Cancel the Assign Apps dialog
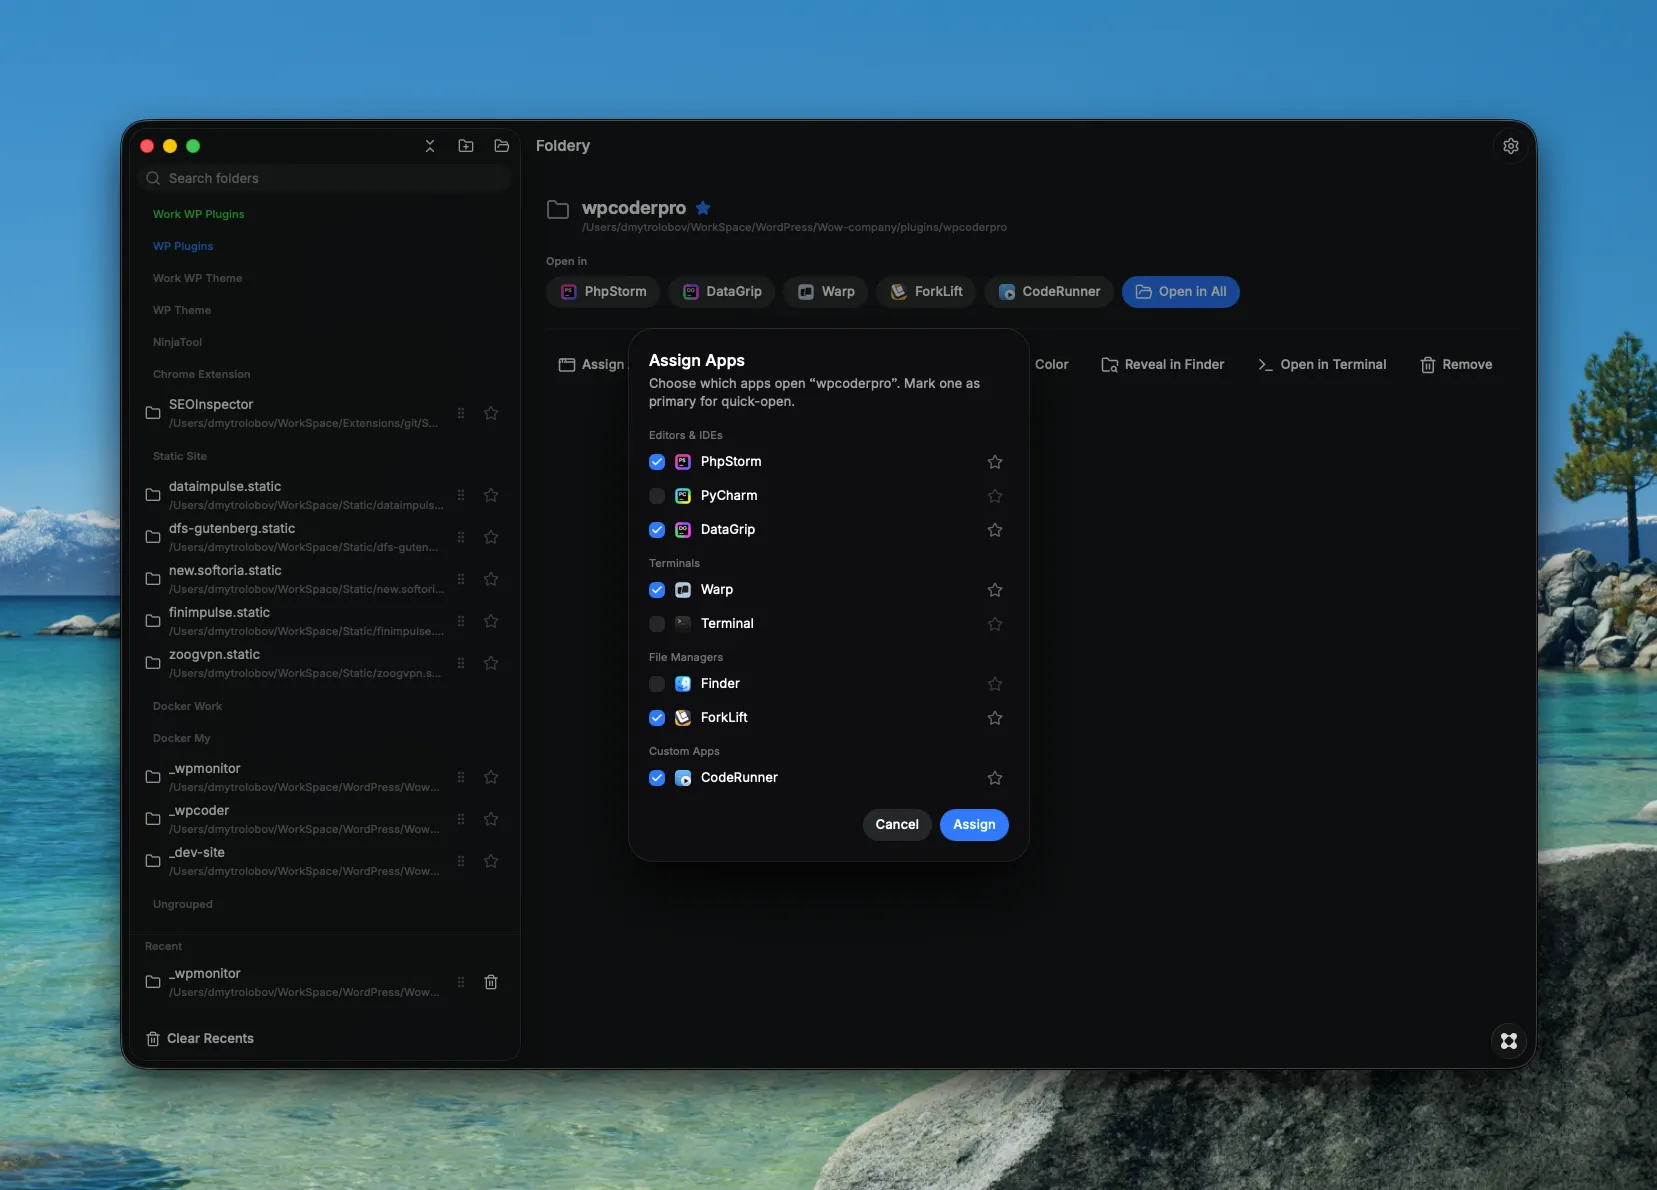Viewport: 1657px width, 1190px height. click(x=897, y=825)
